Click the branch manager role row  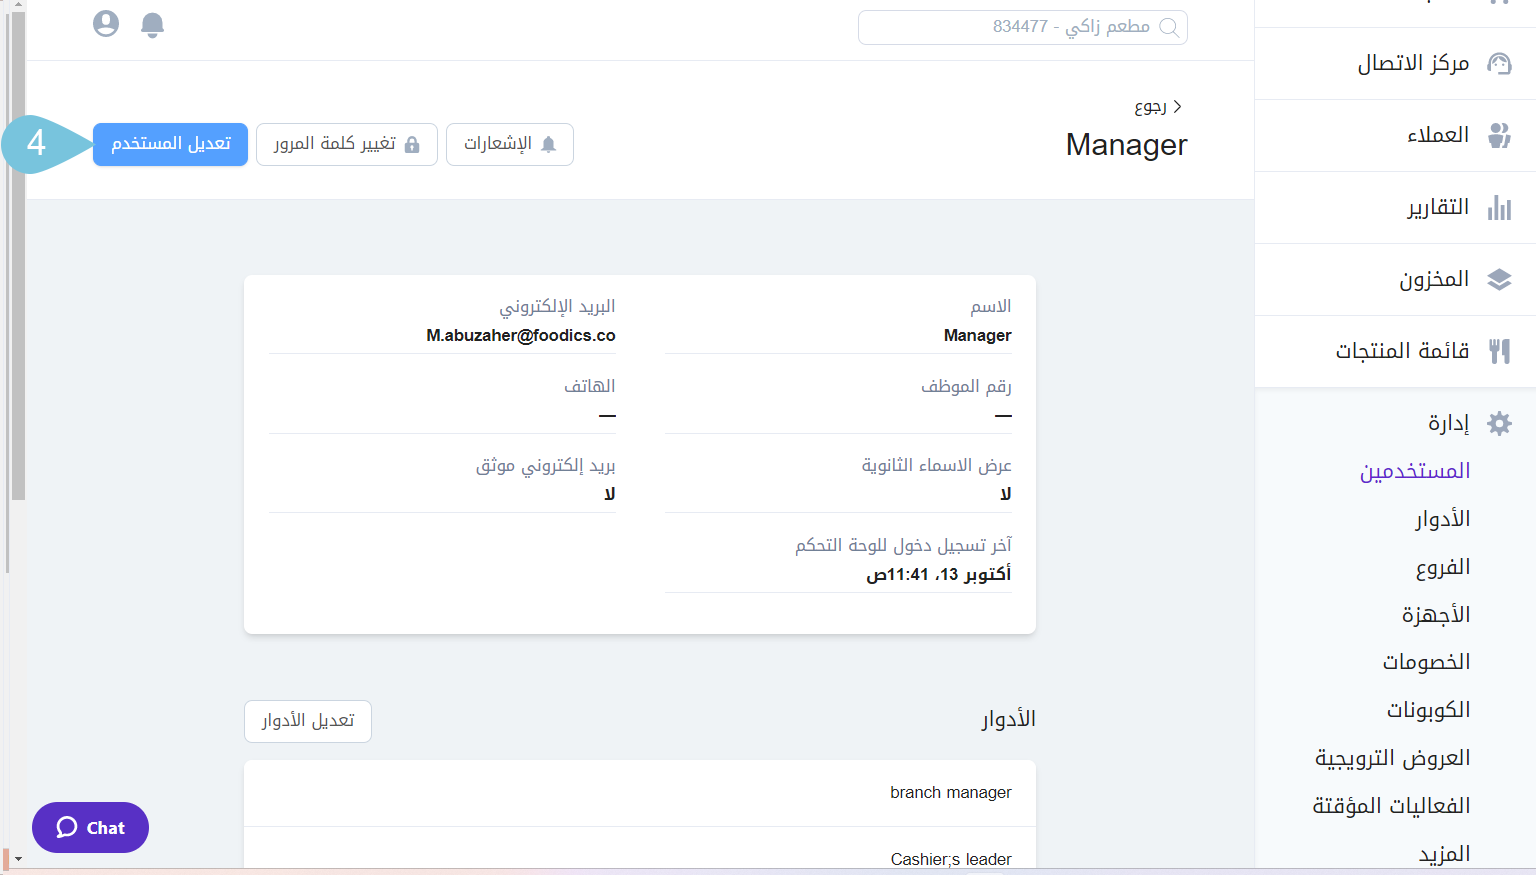click(640, 793)
